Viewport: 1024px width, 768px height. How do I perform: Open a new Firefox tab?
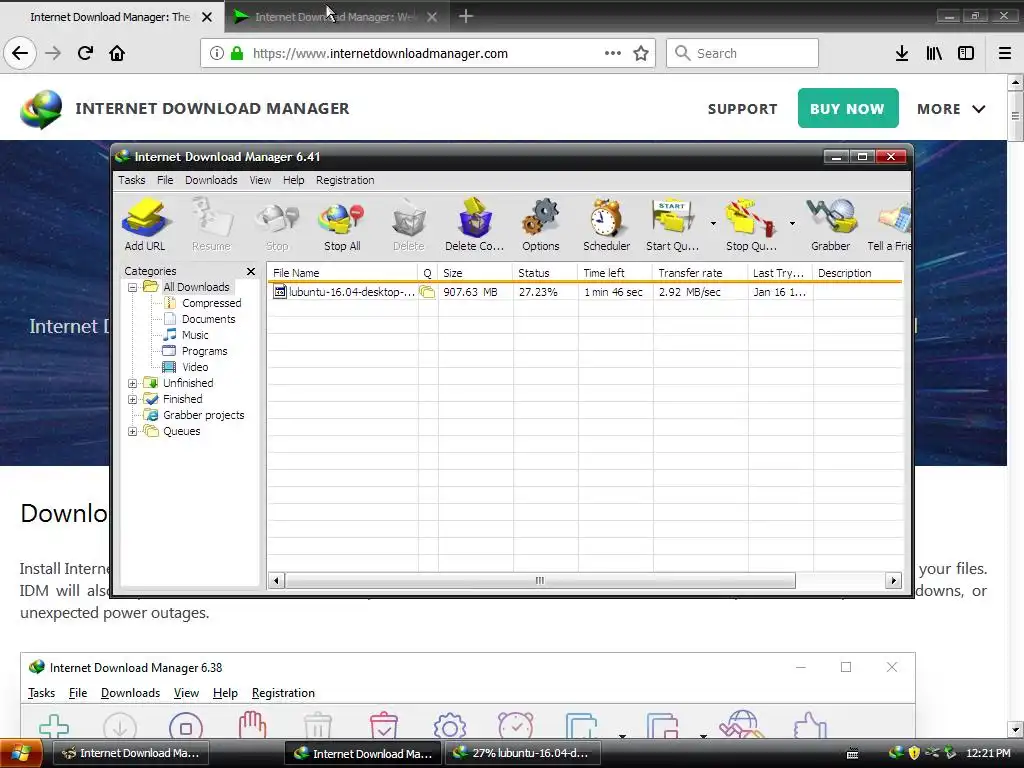tap(466, 16)
